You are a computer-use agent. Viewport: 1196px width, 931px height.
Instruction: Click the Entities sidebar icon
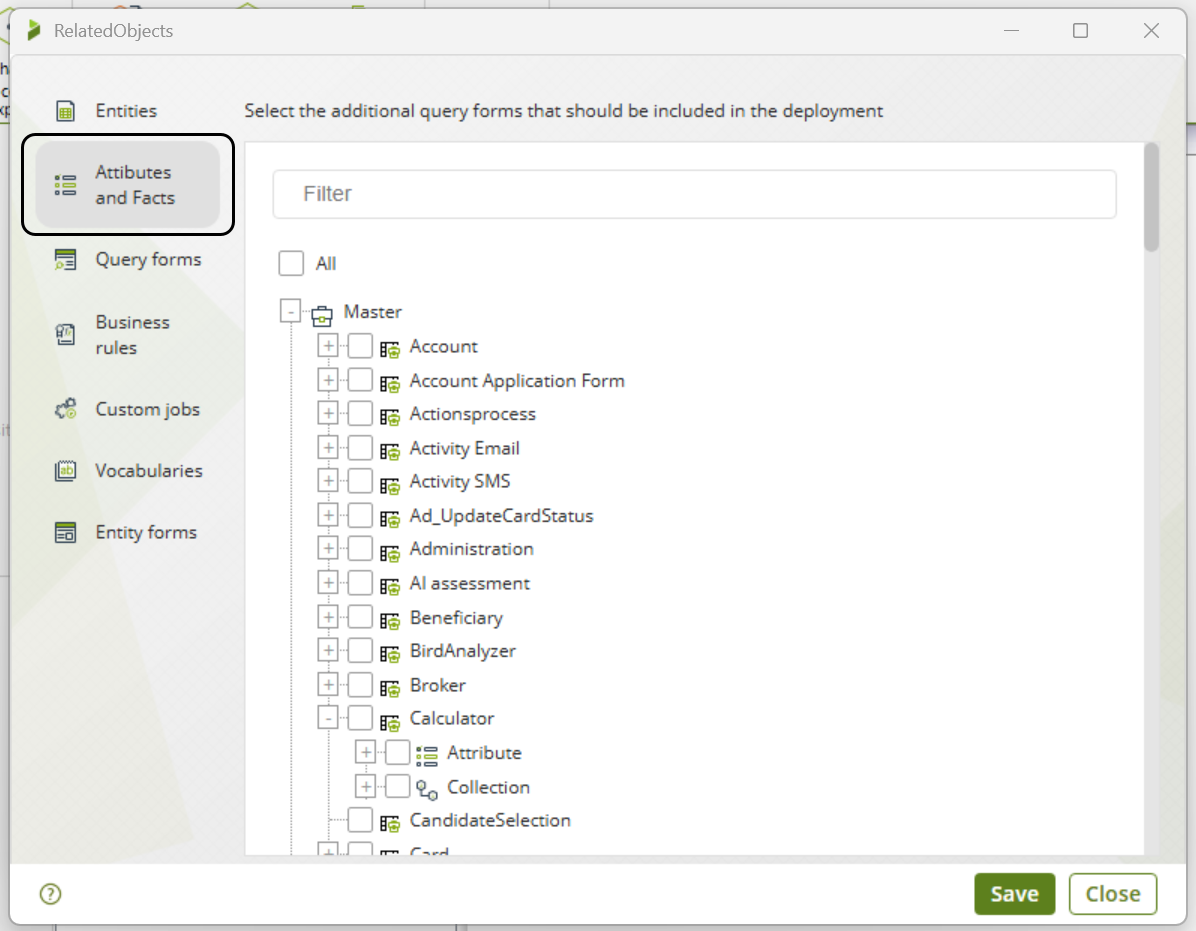tap(66, 111)
